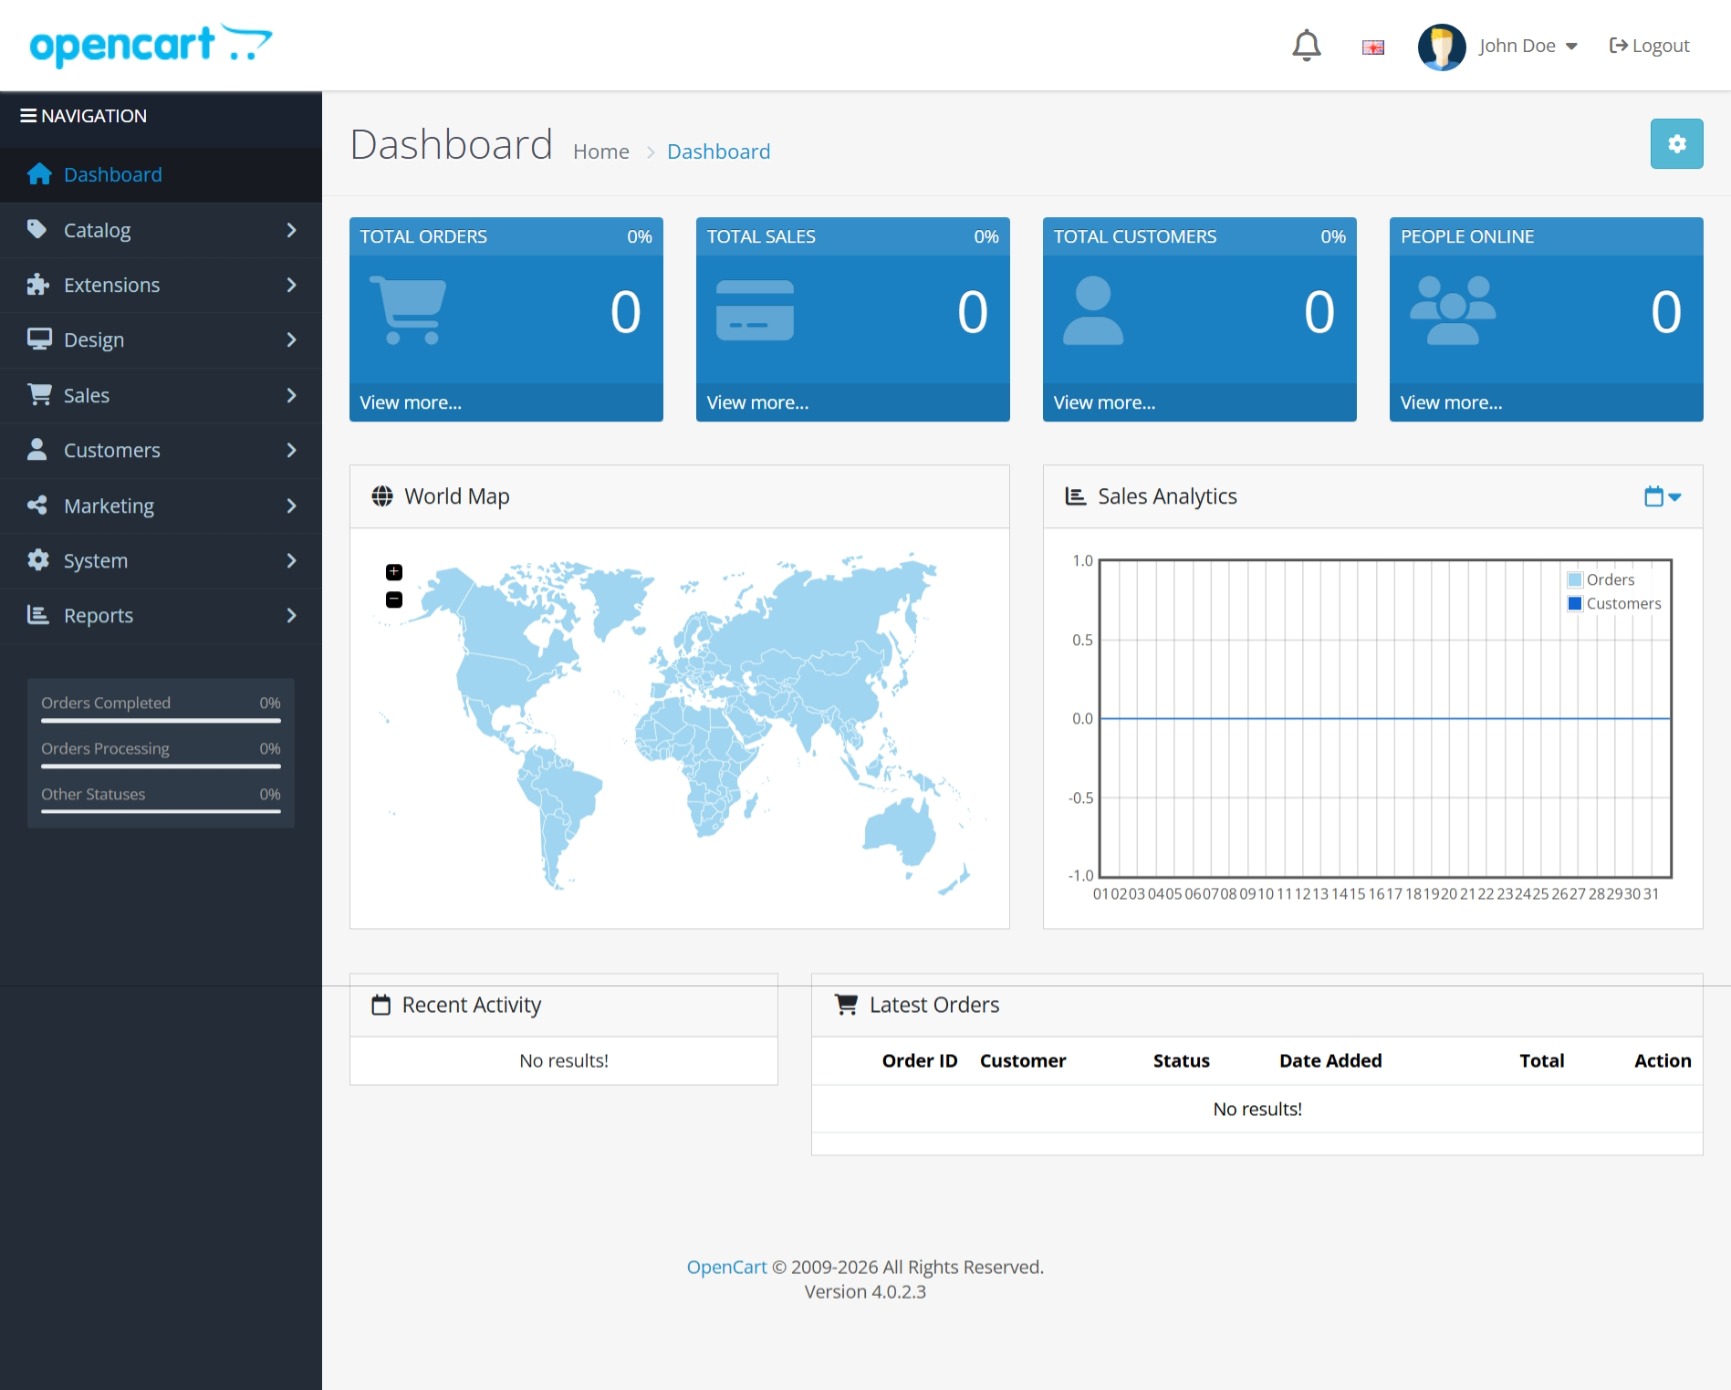Click John Doe's profile avatar
The height and width of the screenshot is (1390, 1731).
point(1441,47)
